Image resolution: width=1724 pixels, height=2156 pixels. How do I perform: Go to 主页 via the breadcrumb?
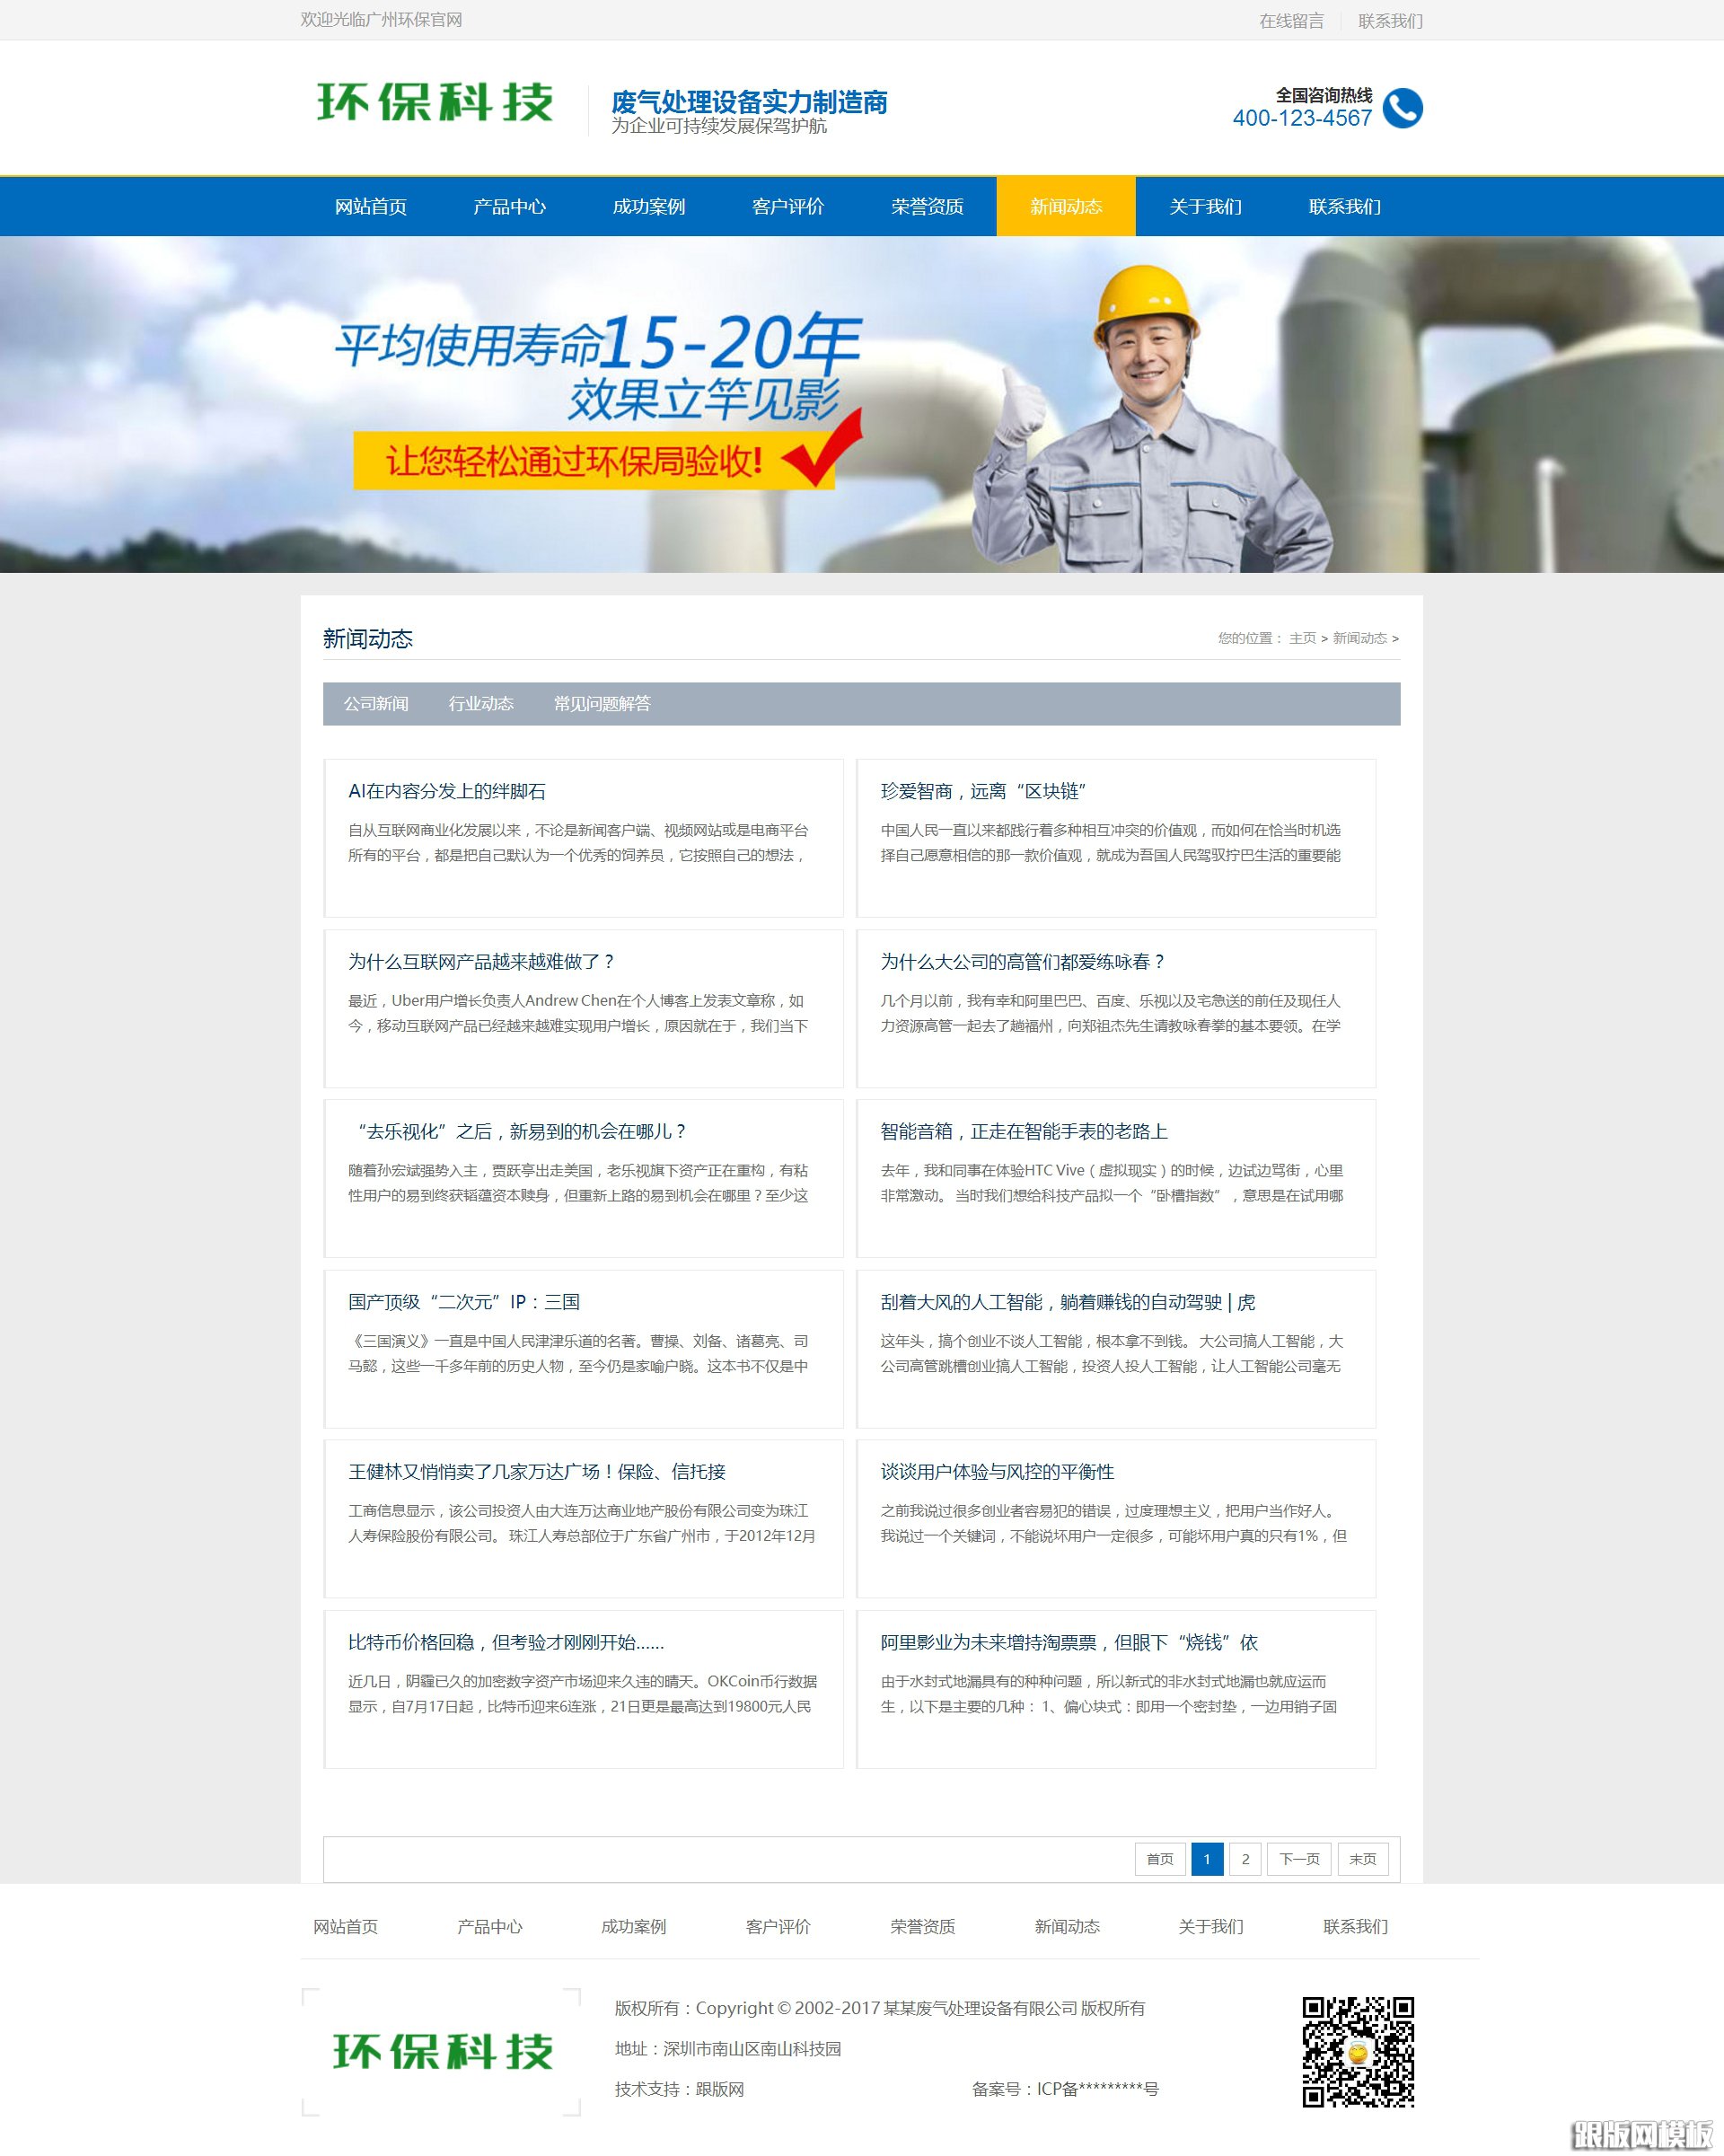[1302, 637]
